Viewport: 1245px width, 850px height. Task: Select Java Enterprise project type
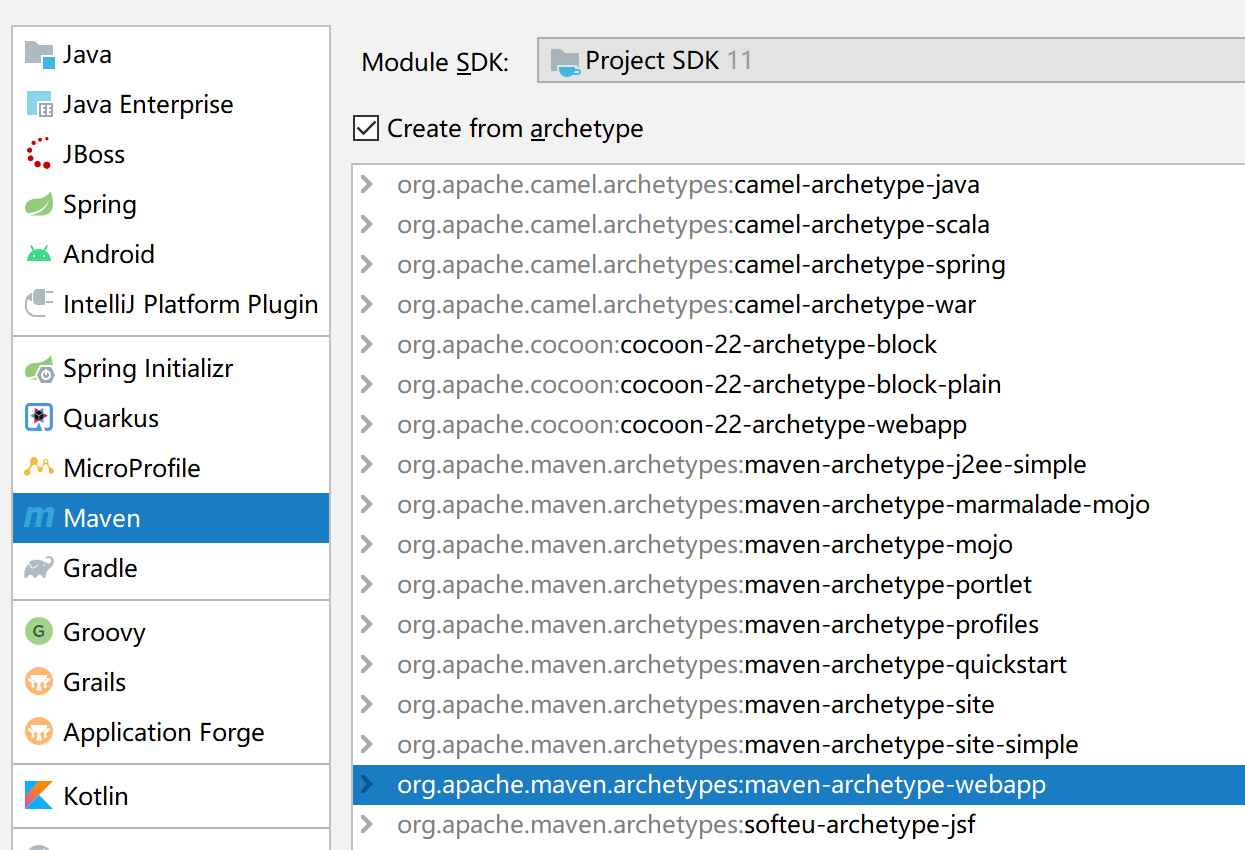(148, 105)
